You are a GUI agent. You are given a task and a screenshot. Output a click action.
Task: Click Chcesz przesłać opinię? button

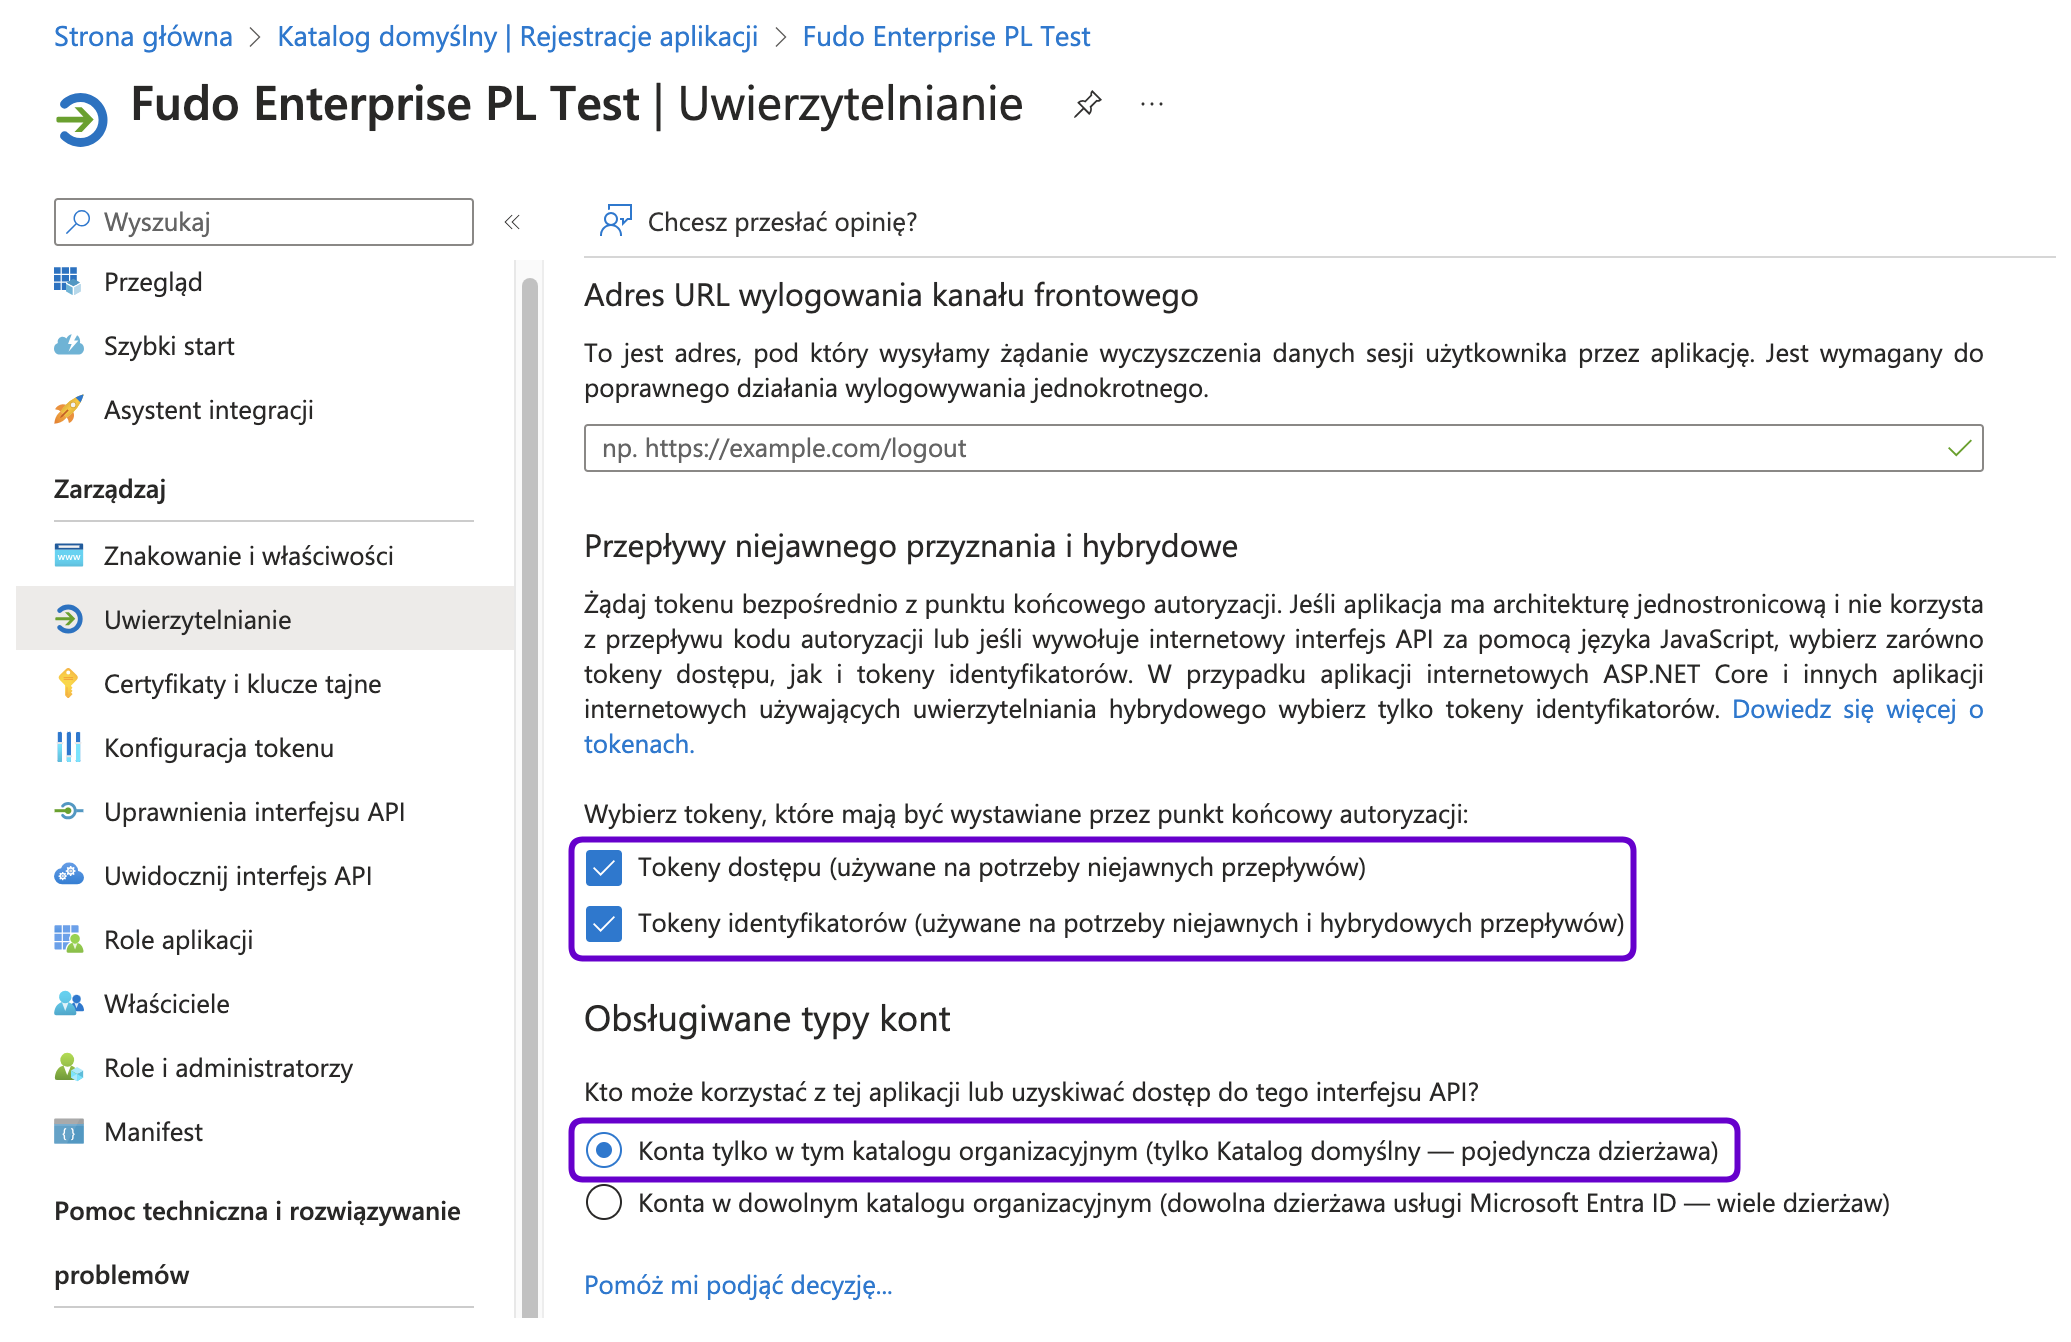pyautogui.click(x=757, y=221)
